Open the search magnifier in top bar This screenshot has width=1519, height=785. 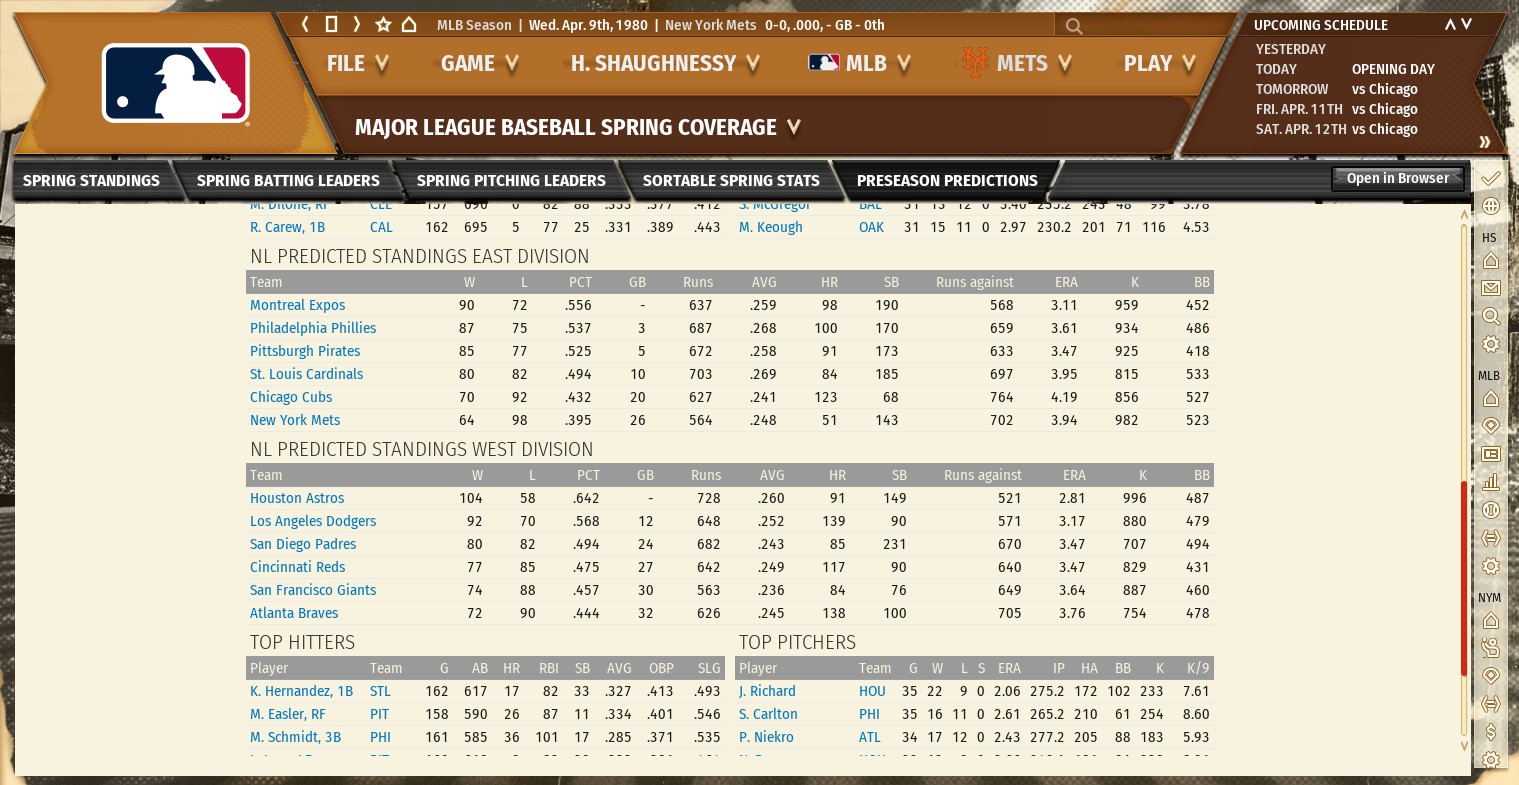click(1074, 26)
